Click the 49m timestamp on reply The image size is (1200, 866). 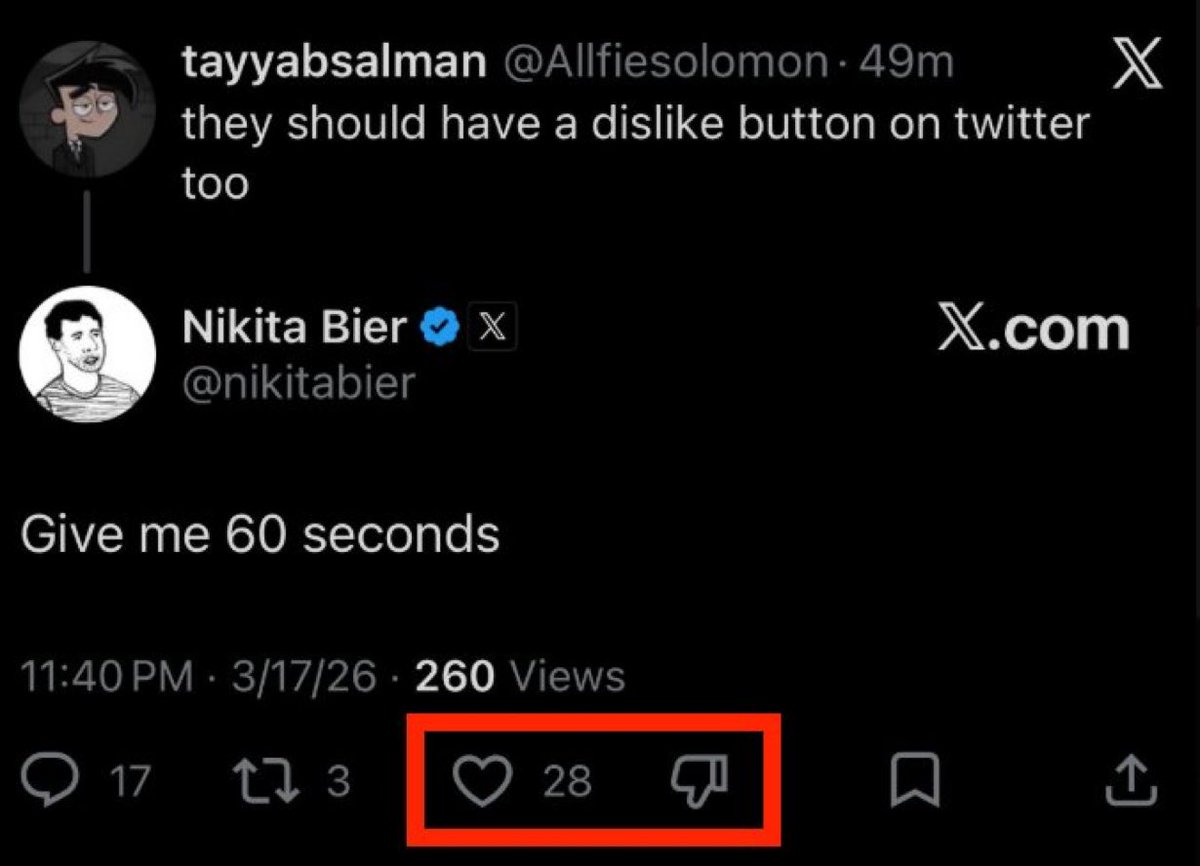click(x=906, y=64)
